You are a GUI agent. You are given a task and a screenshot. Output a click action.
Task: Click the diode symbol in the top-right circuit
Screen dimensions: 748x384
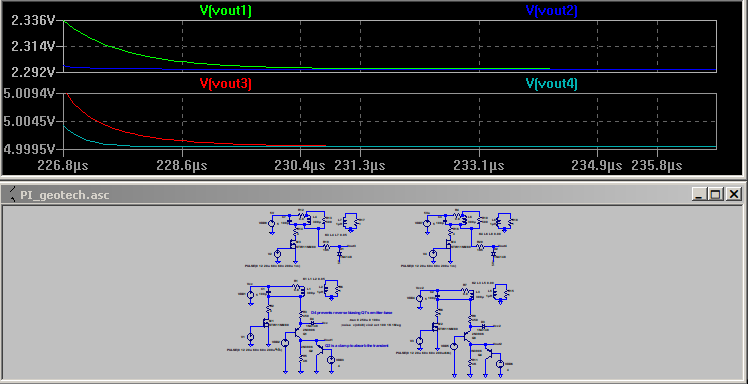click(493, 253)
